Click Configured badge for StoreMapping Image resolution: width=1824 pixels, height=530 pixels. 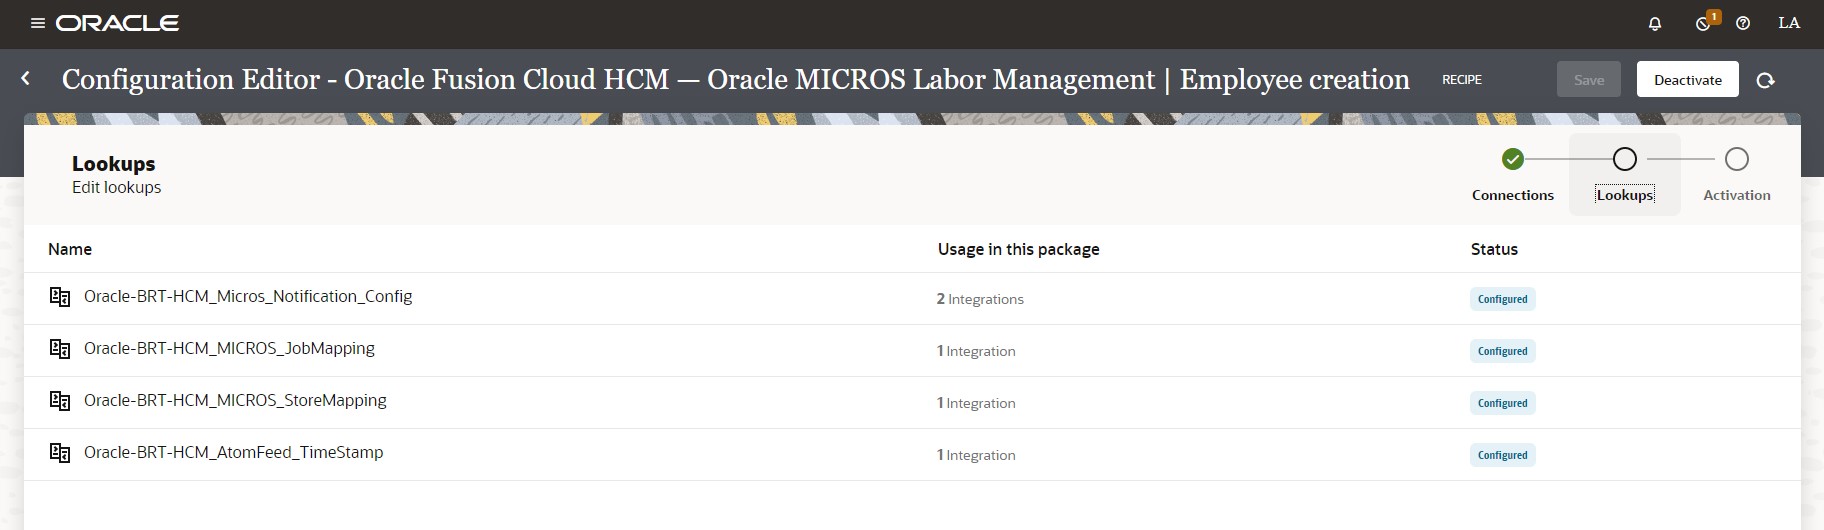1502,403
